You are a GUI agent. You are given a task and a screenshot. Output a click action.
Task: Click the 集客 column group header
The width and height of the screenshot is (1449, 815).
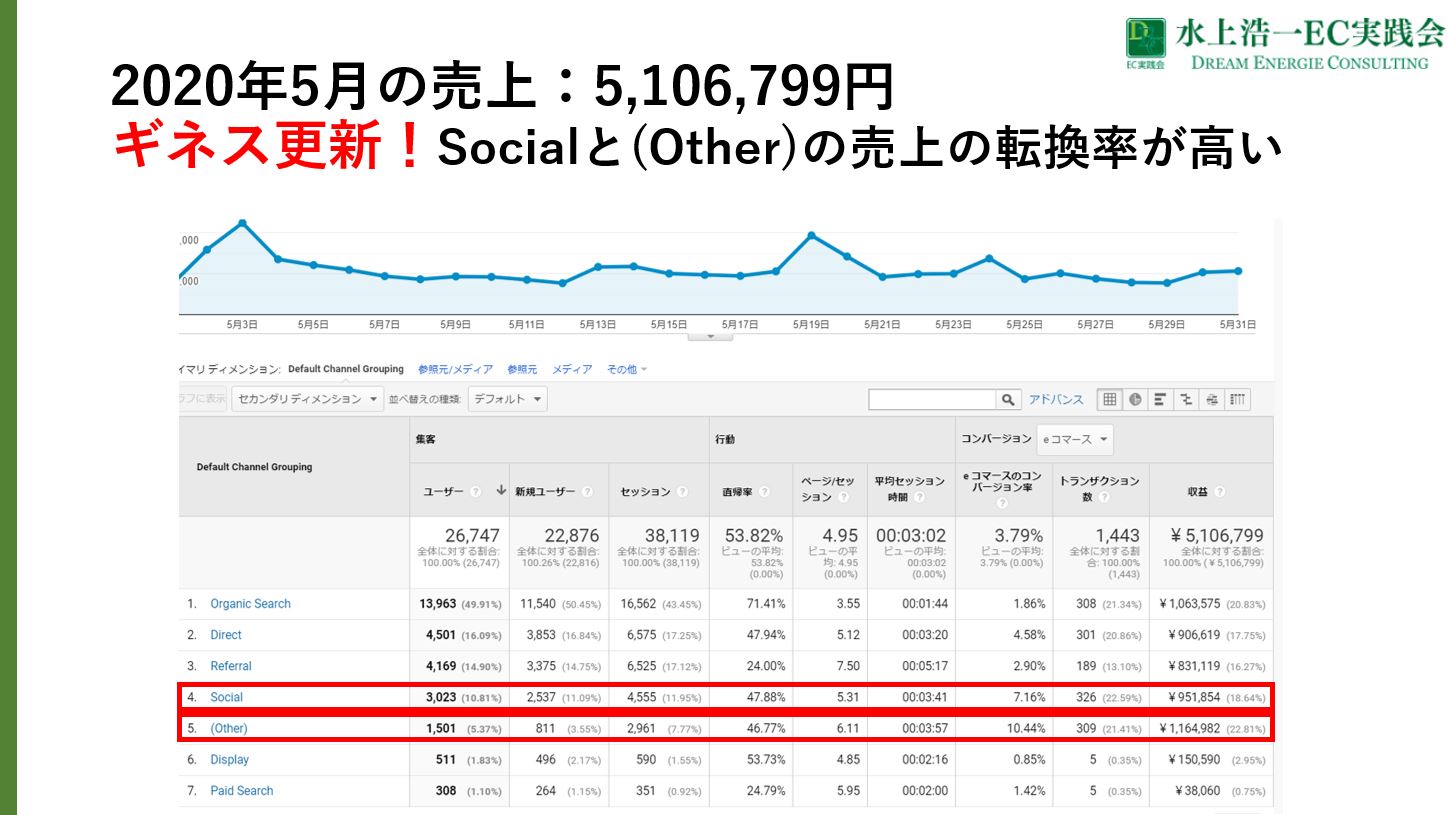point(425,439)
